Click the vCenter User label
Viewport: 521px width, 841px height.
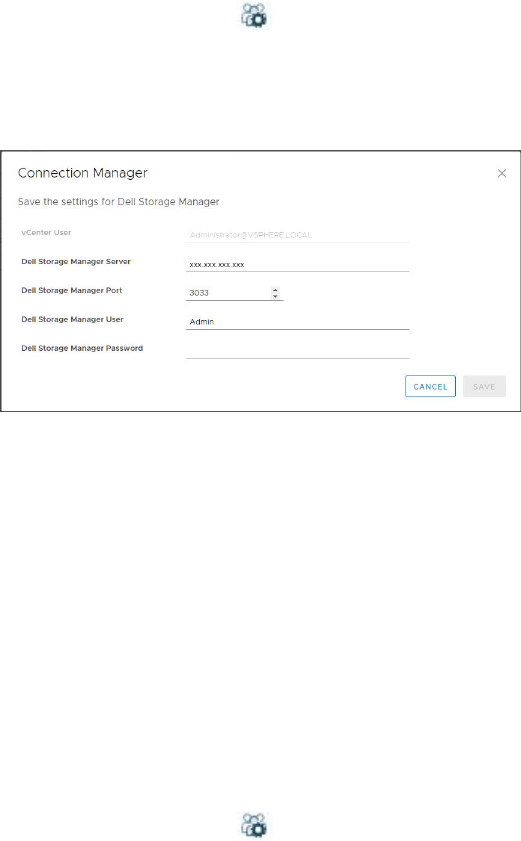click(x=46, y=232)
